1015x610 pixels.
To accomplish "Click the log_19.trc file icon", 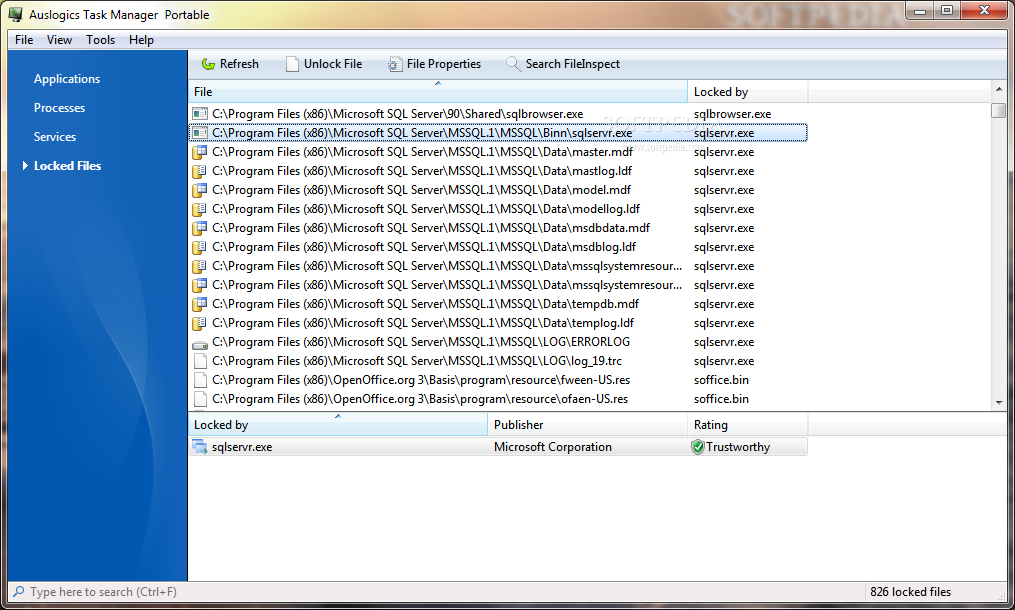I will 200,361.
